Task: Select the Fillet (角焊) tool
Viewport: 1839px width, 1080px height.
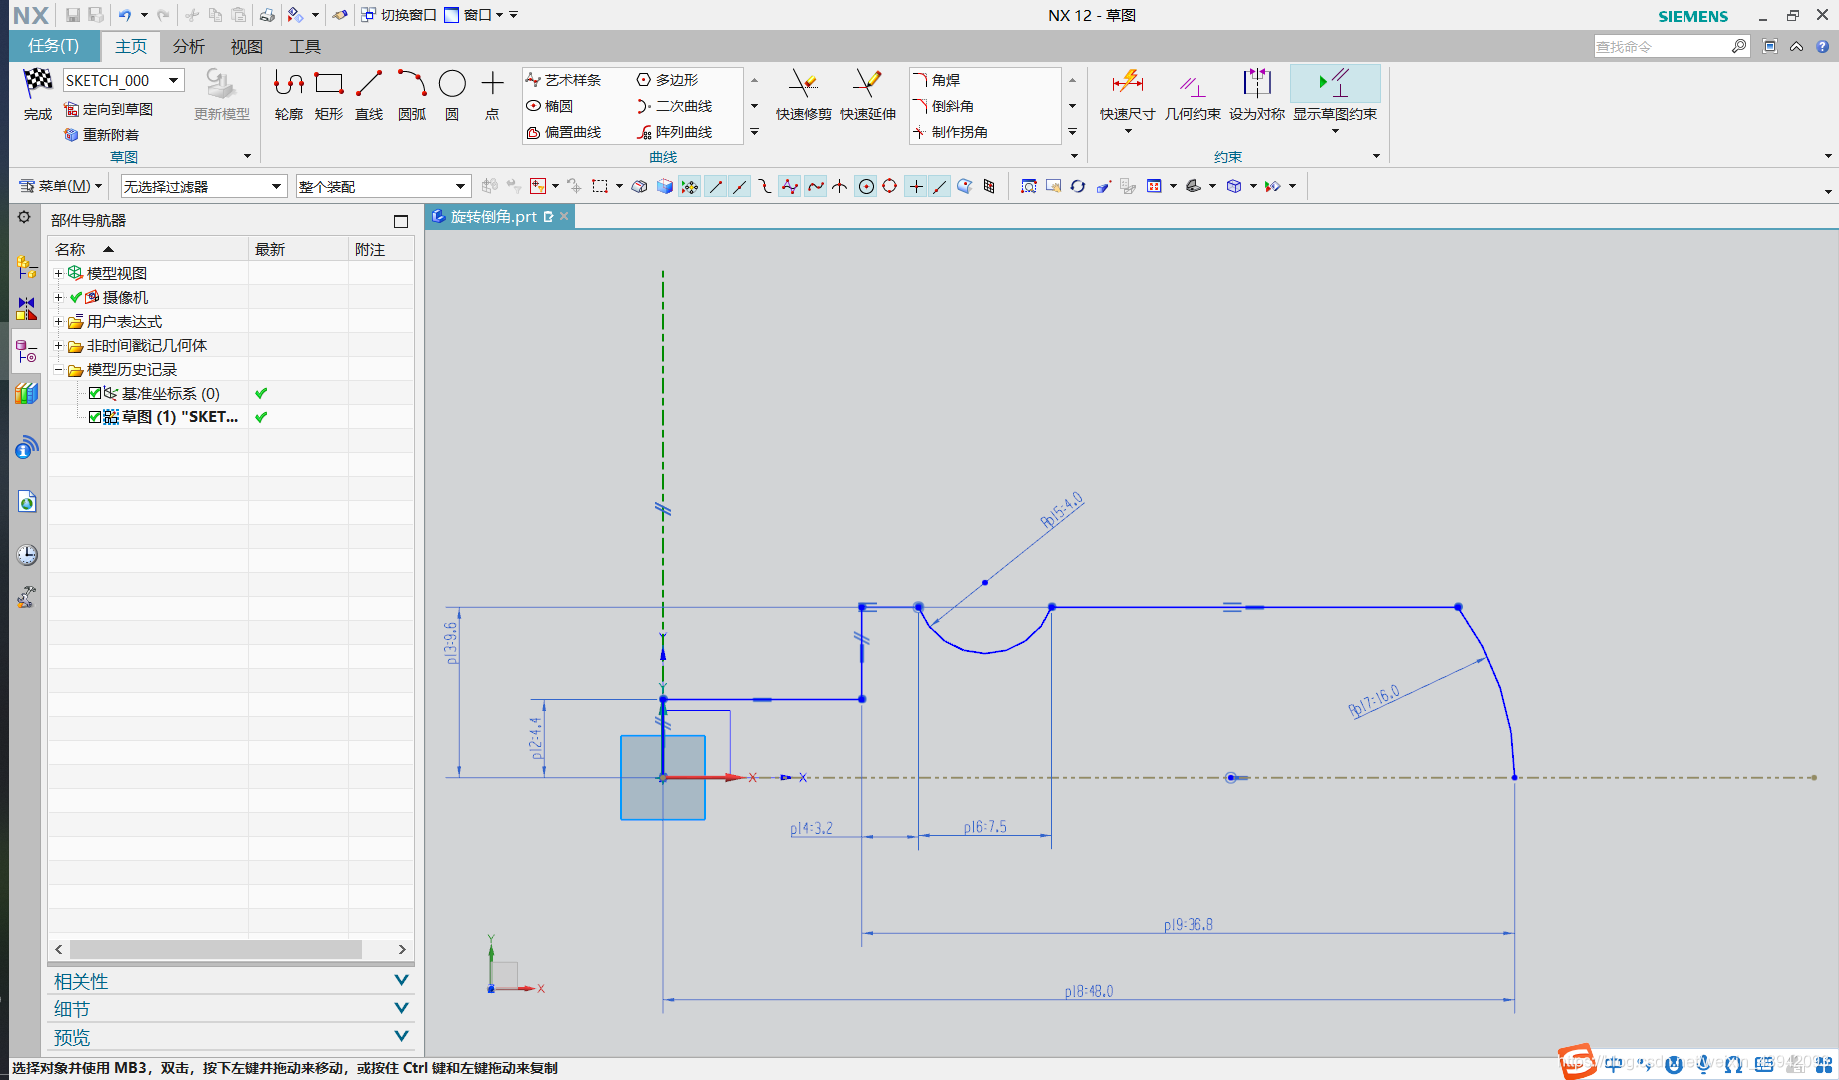Action: [x=937, y=80]
